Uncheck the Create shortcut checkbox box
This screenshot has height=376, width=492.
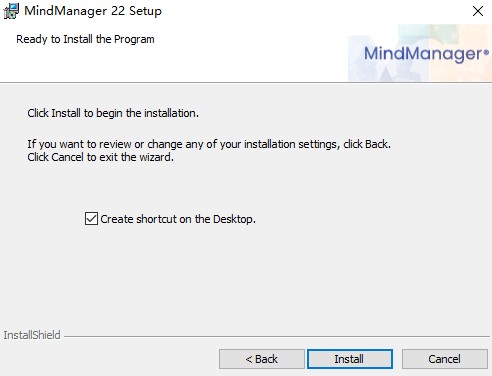pyautogui.click(x=91, y=219)
